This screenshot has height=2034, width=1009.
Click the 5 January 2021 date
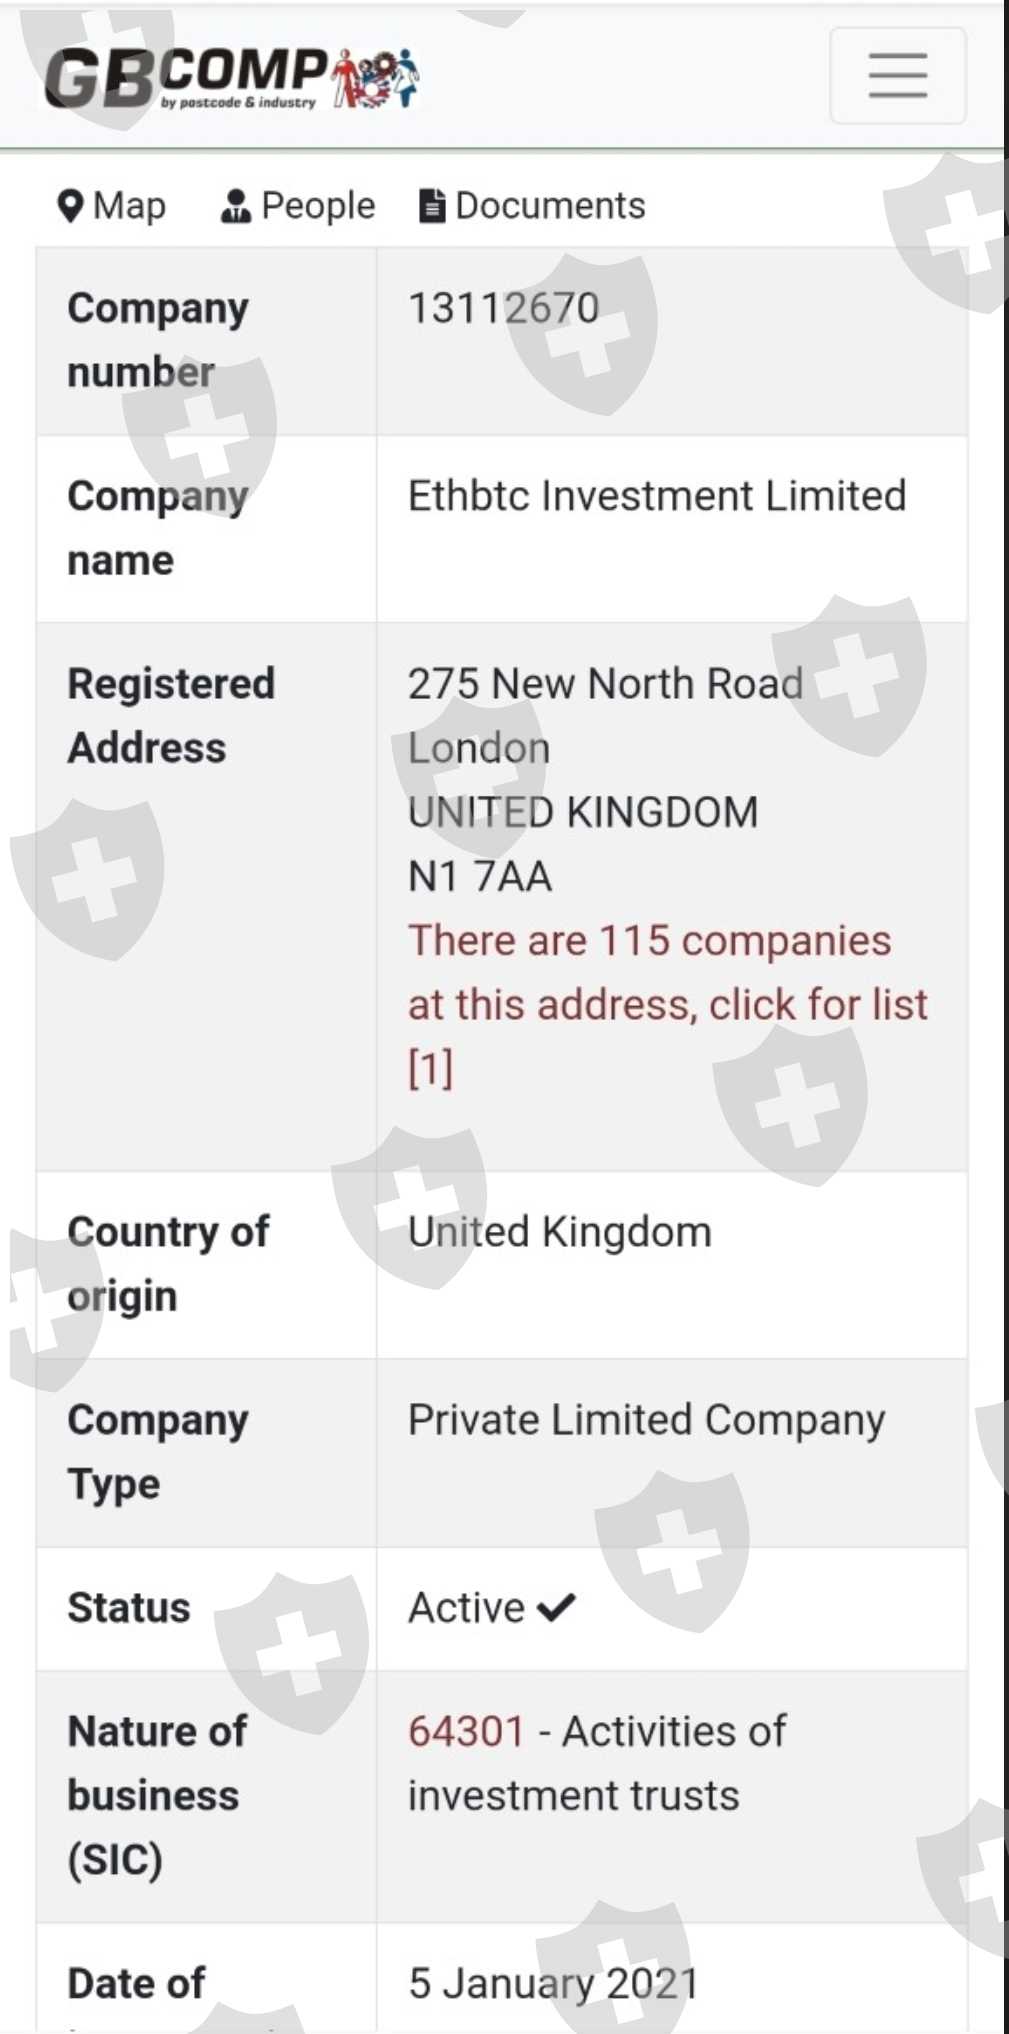tap(553, 1983)
